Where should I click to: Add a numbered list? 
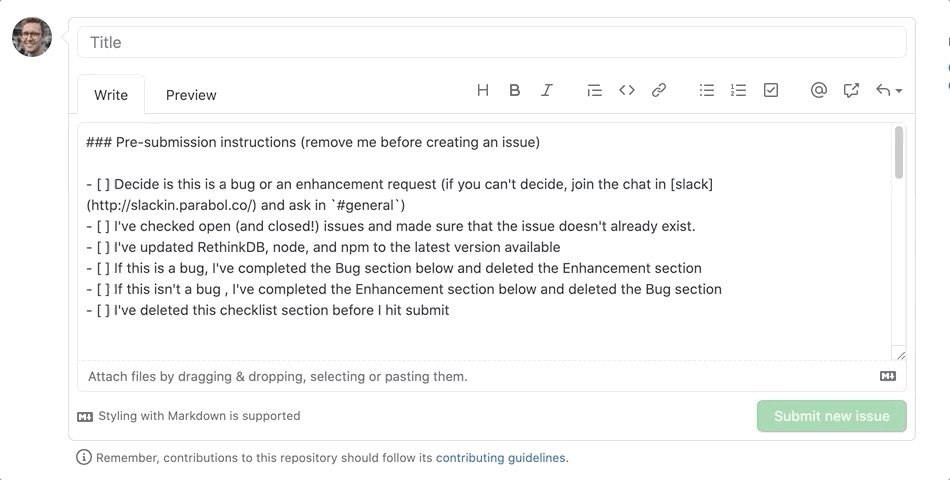[738, 90]
